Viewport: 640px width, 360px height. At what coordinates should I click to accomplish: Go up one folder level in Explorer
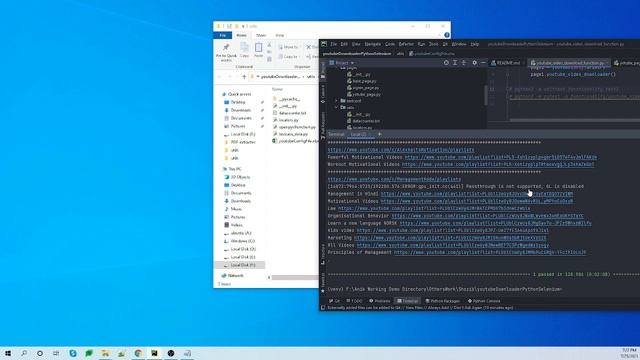click(244, 77)
